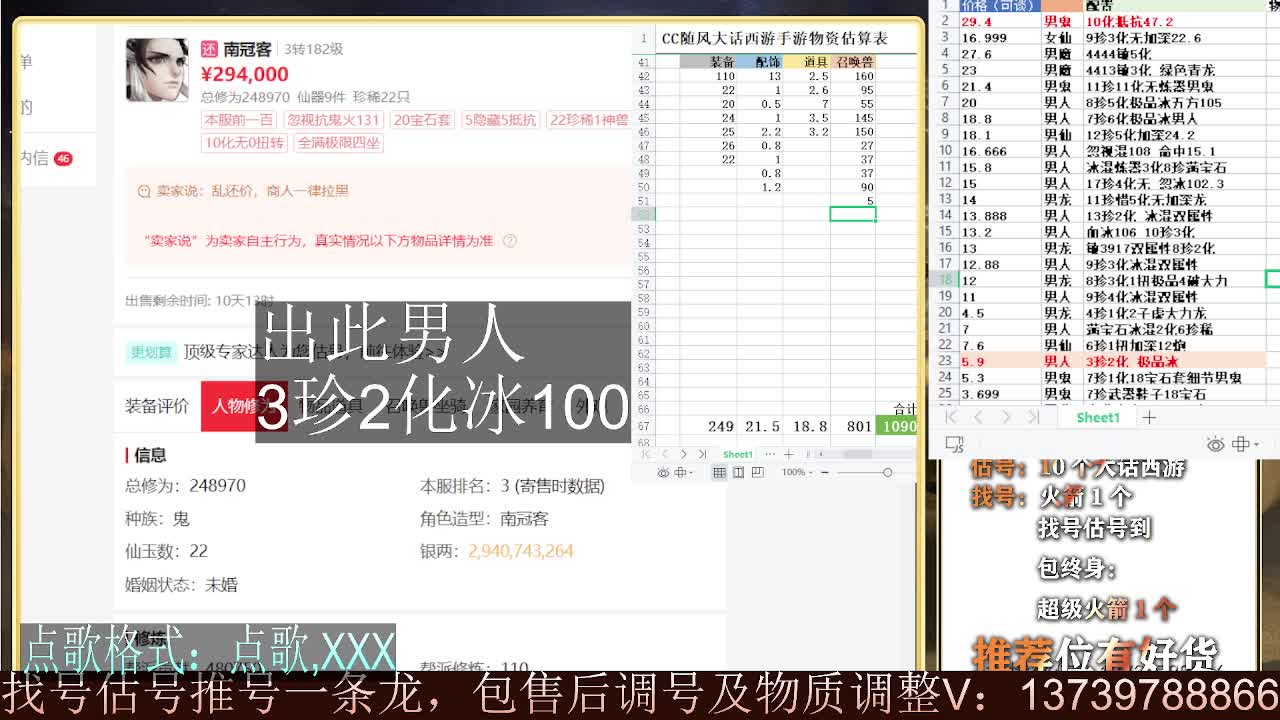1280x720 pixels.
Task: Open the JS macro icon in price list status bar
Action: tap(954, 444)
